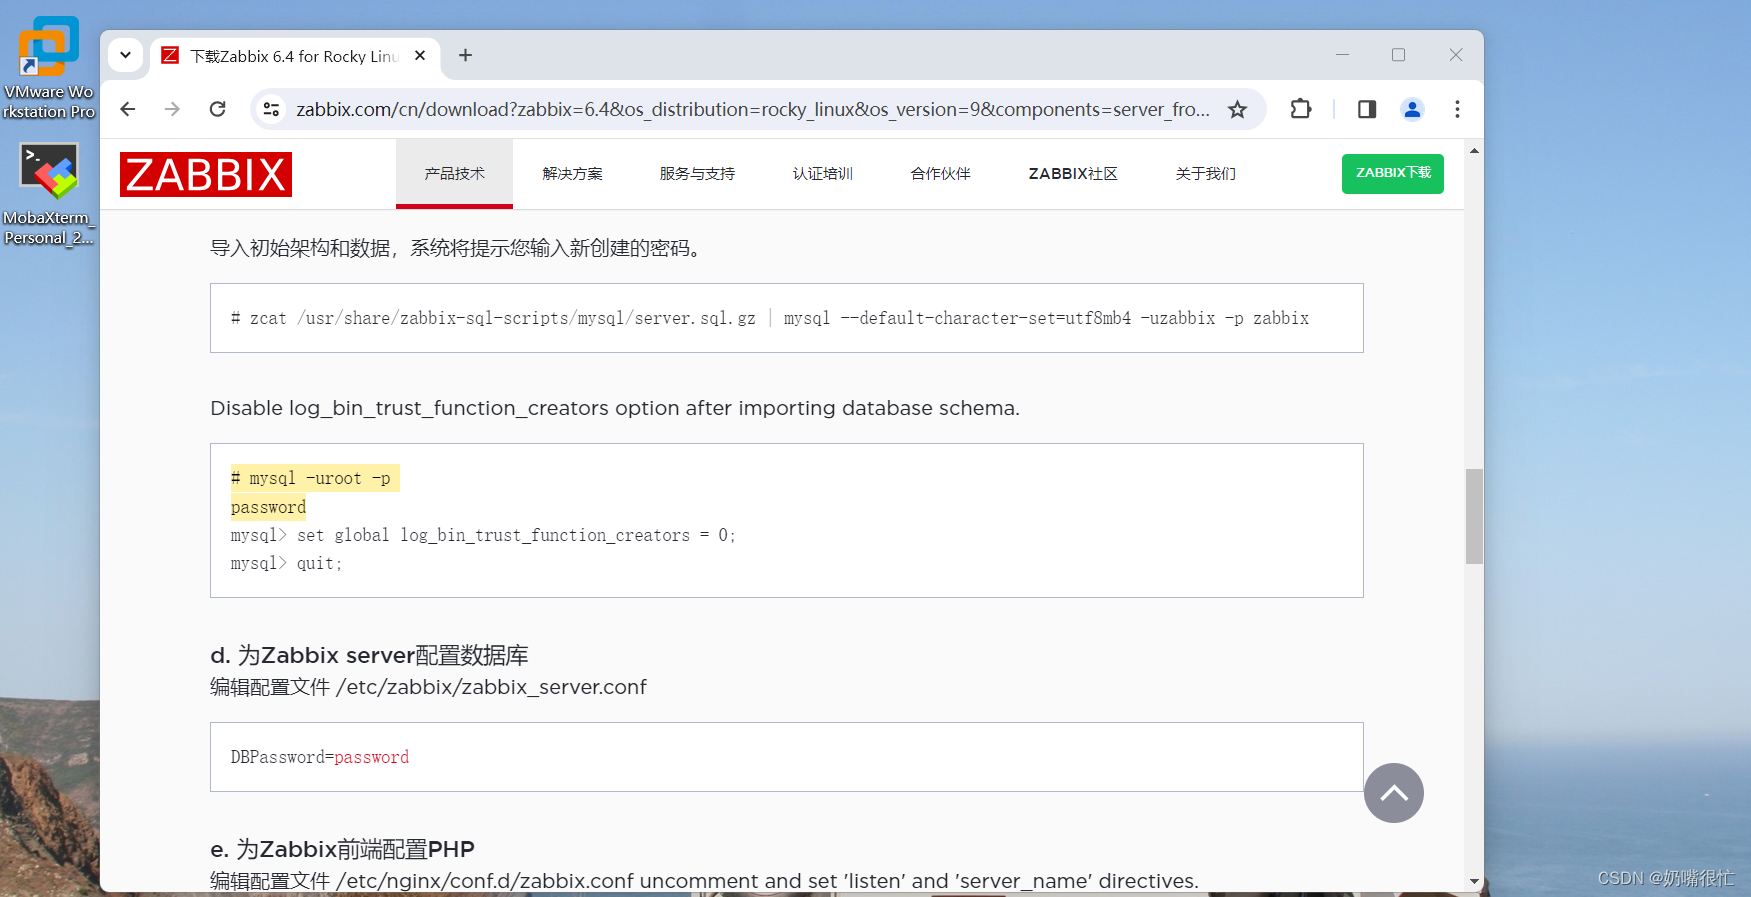Open the 认证培训 navigation menu

(822, 174)
